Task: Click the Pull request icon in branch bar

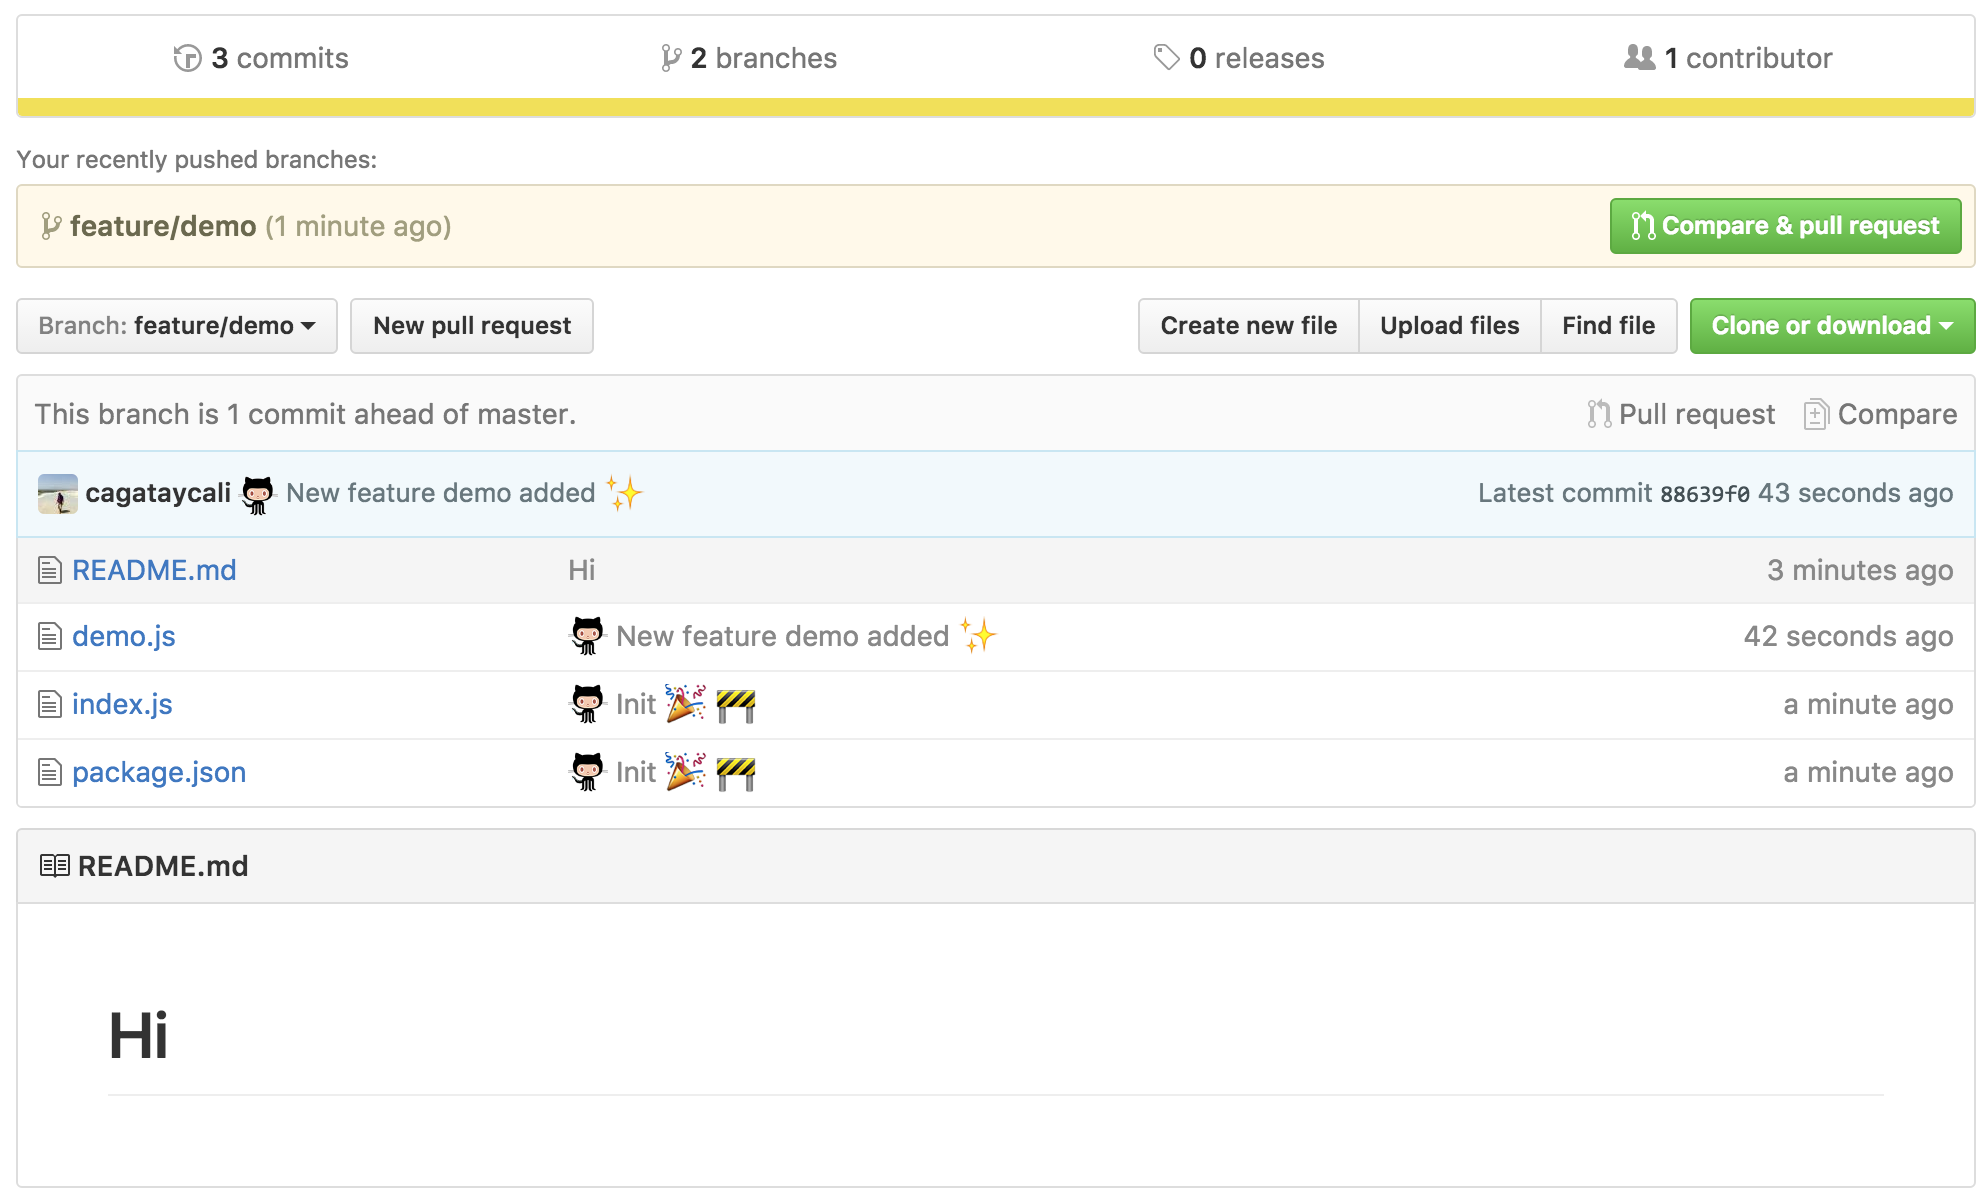Action: coord(1599,414)
